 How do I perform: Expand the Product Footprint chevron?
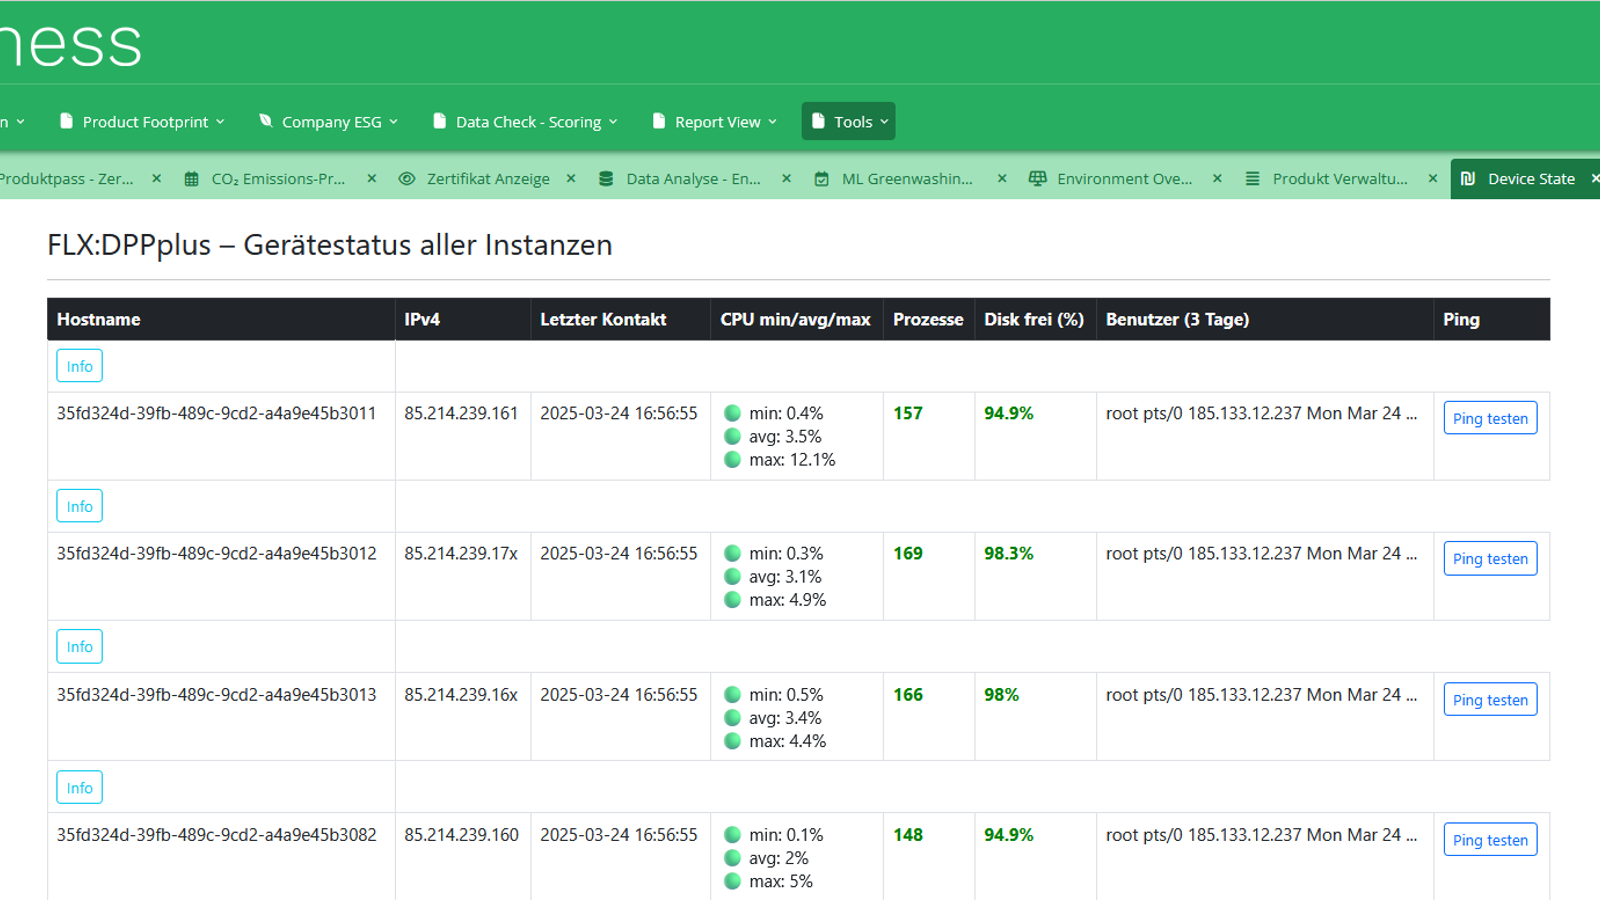pos(220,122)
